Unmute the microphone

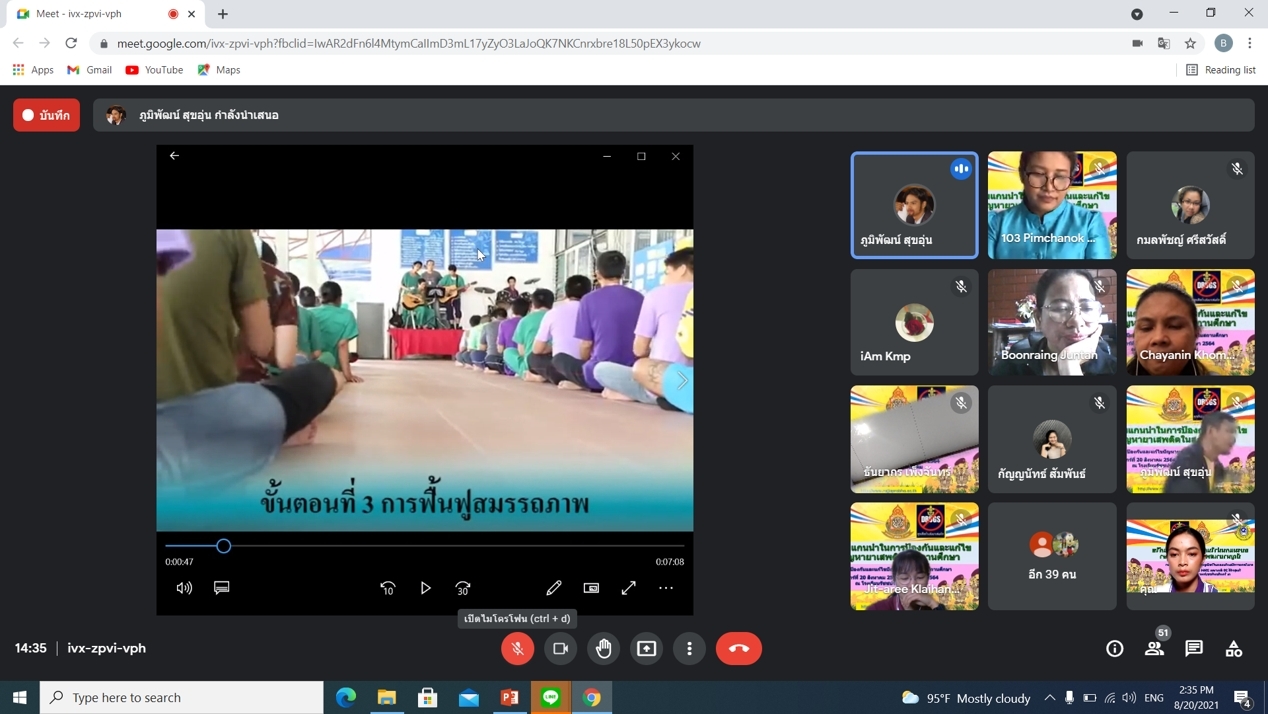coord(518,648)
